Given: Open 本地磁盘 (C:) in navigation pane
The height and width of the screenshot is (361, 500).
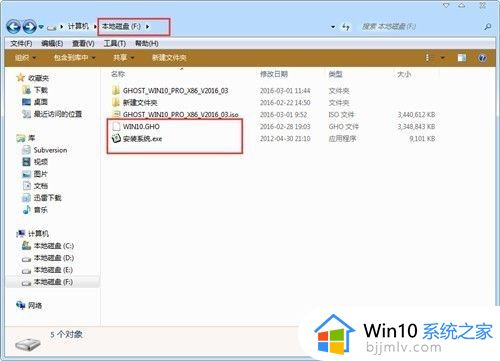Looking at the screenshot, I should 54,246.
